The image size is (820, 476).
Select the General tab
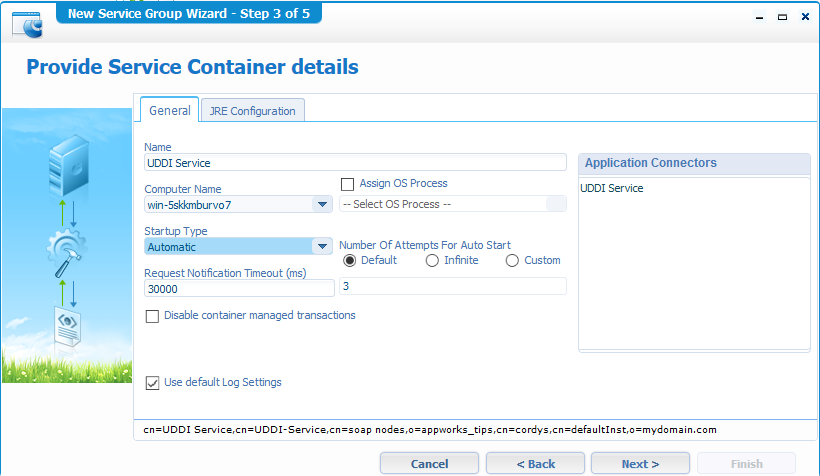169,111
